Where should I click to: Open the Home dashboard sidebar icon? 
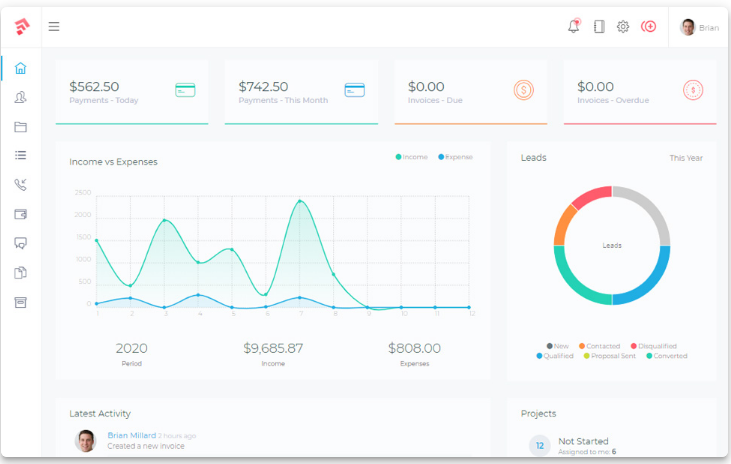pos(20,69)
